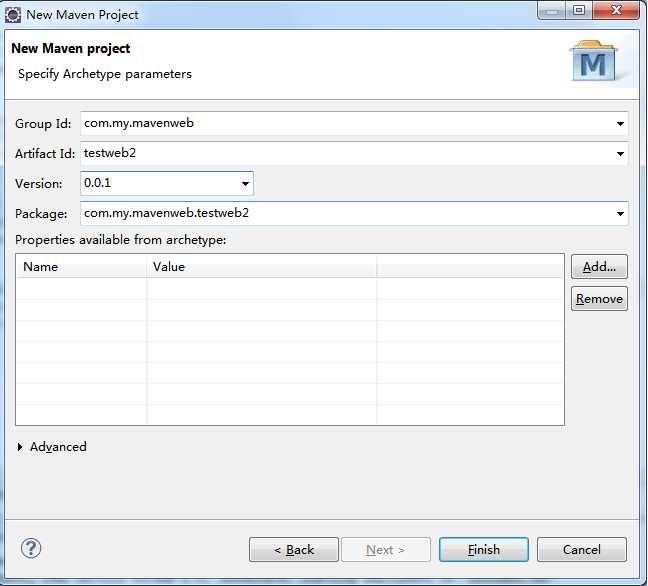Screen dimensions: 648x586
Task: Click the "Package:" label
Action: pos(41,214)
